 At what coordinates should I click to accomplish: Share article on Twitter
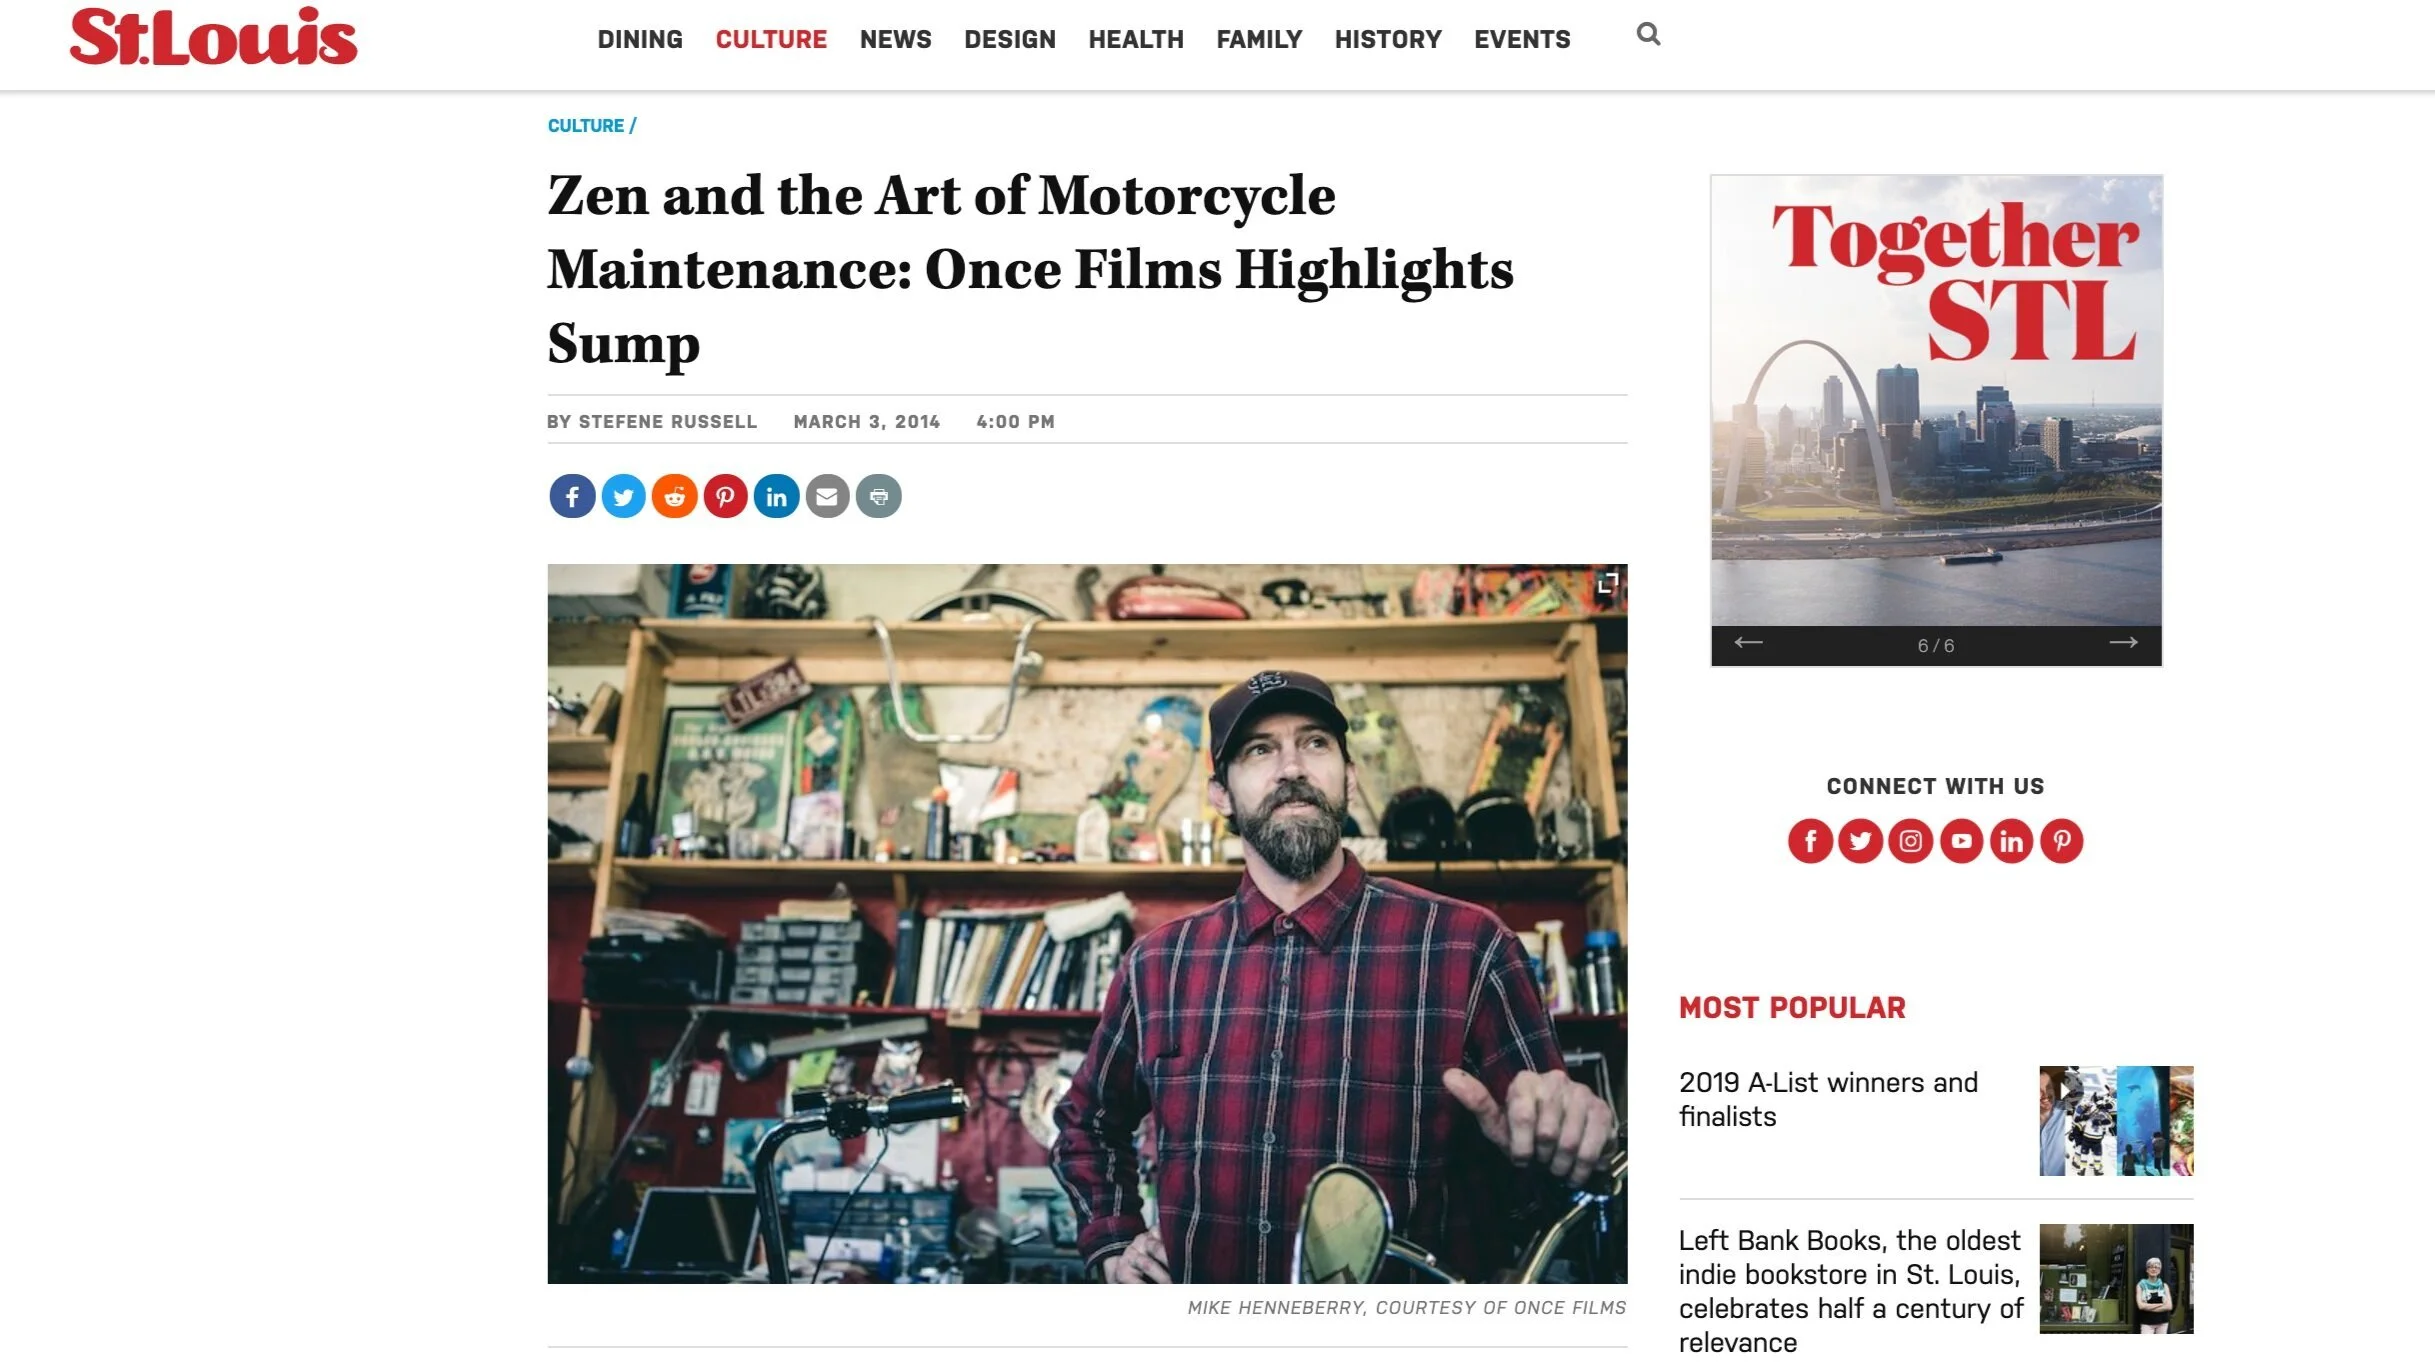coord(623,496)
